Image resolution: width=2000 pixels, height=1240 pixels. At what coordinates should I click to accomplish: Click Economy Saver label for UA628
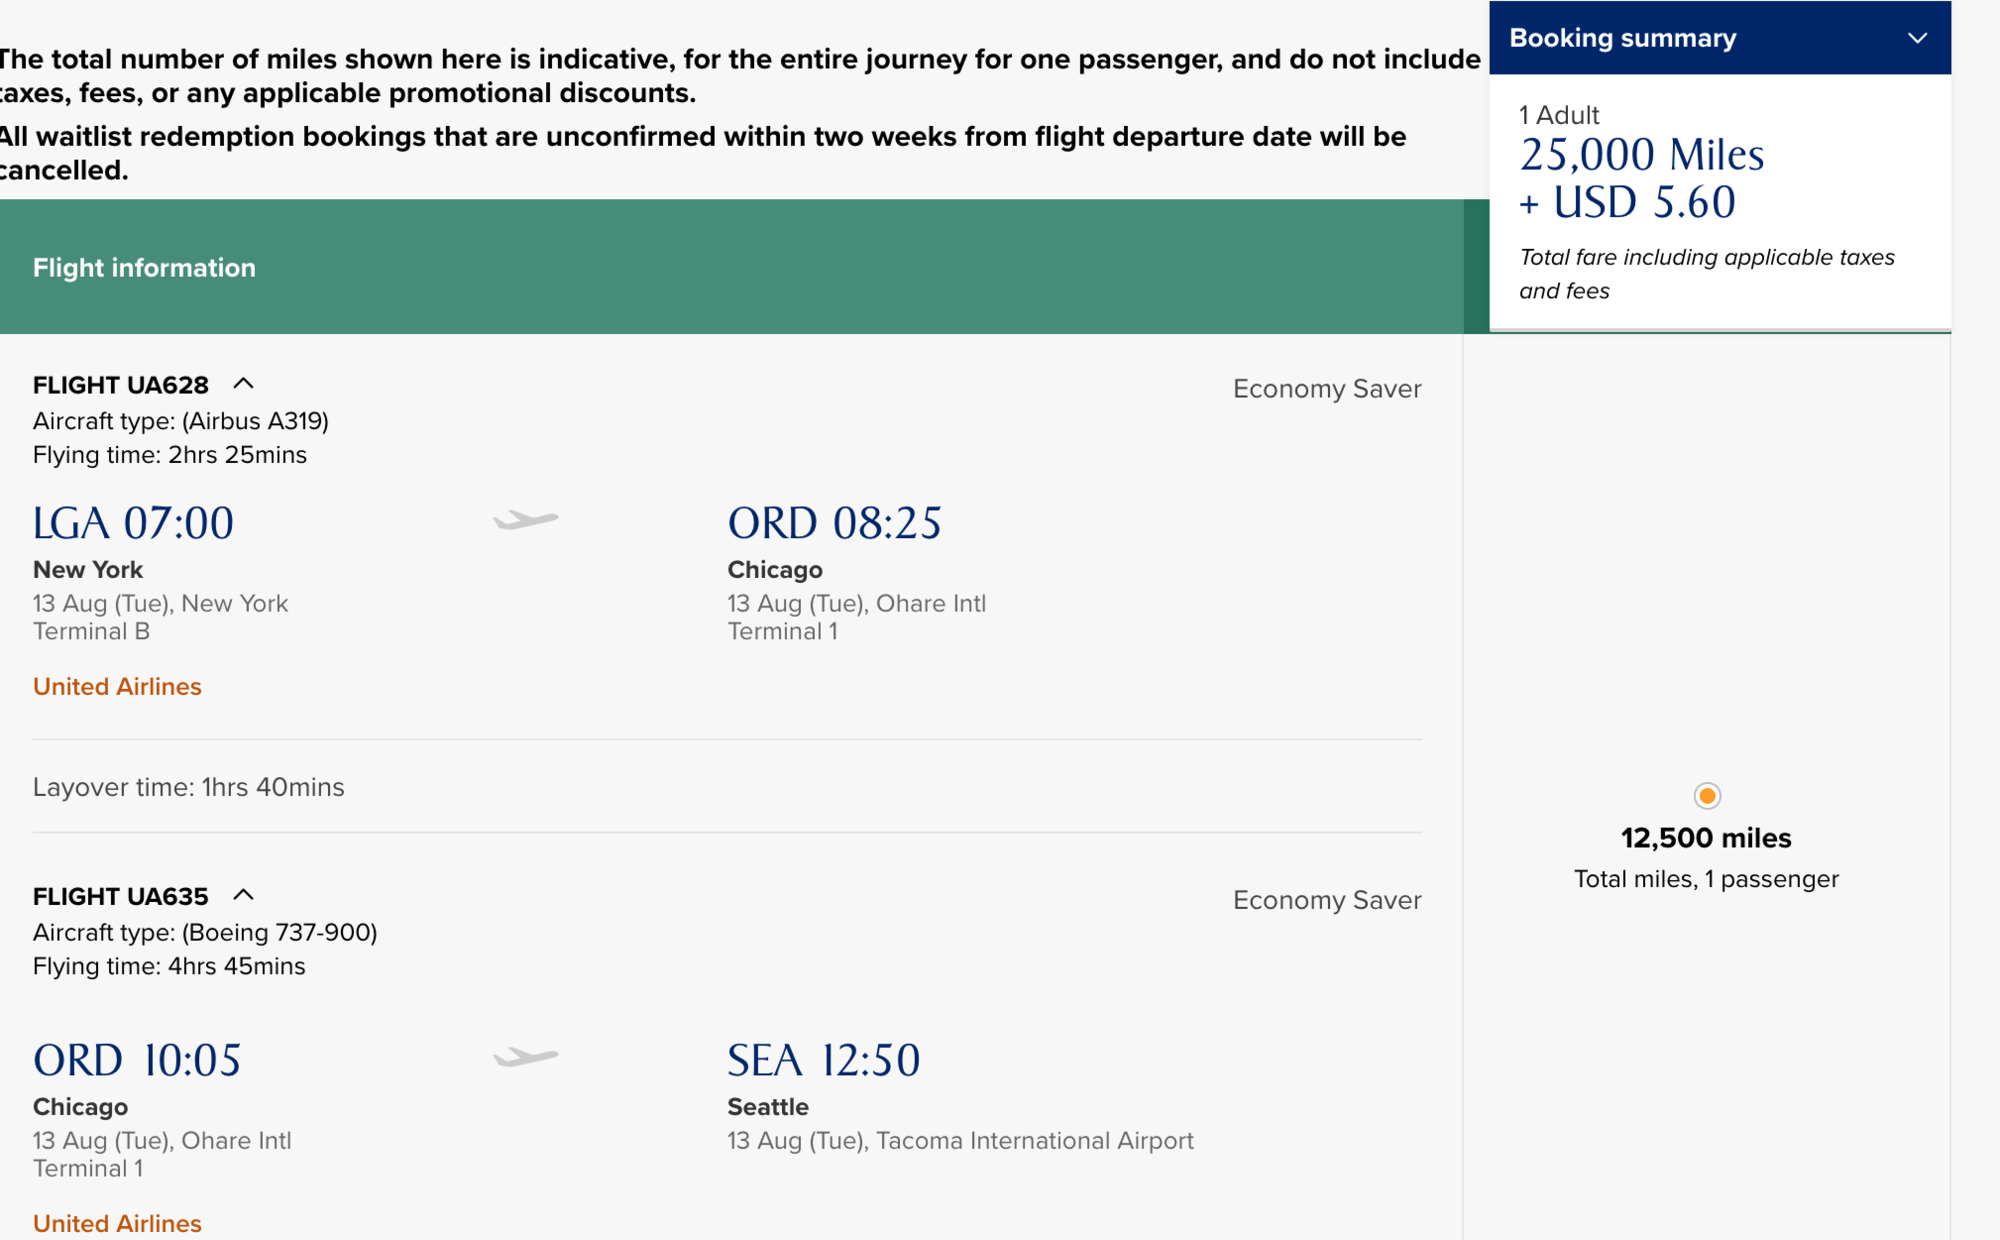1326,389
